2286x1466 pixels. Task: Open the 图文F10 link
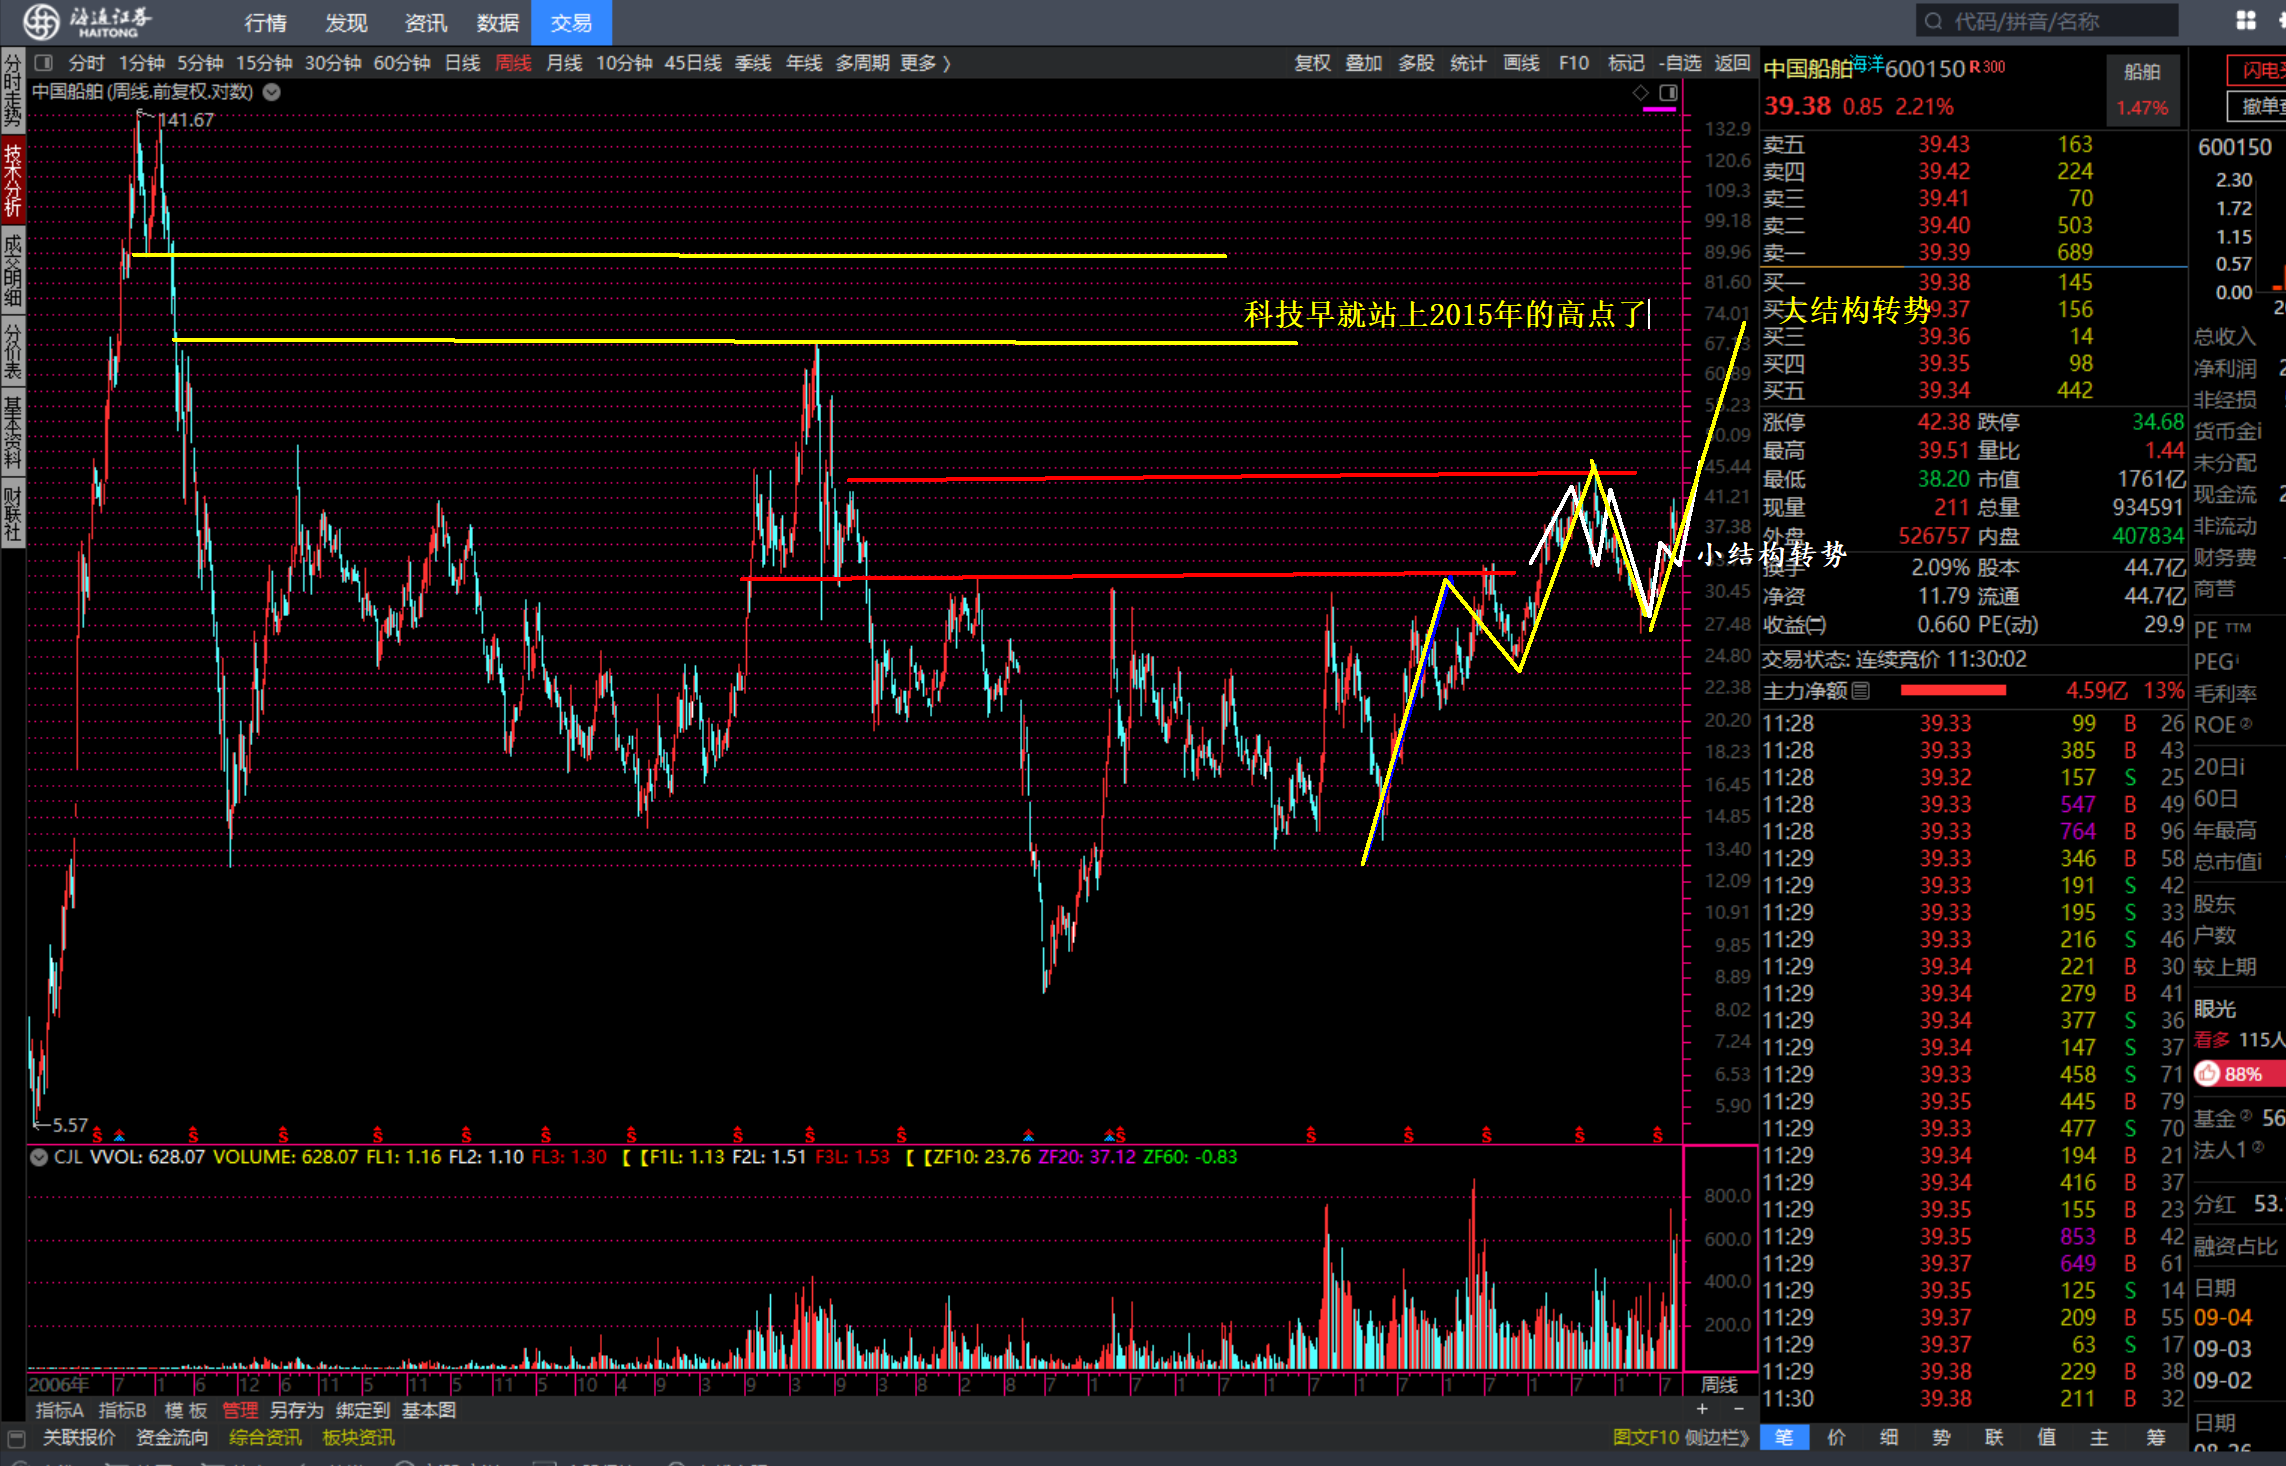(1646, 1438)
